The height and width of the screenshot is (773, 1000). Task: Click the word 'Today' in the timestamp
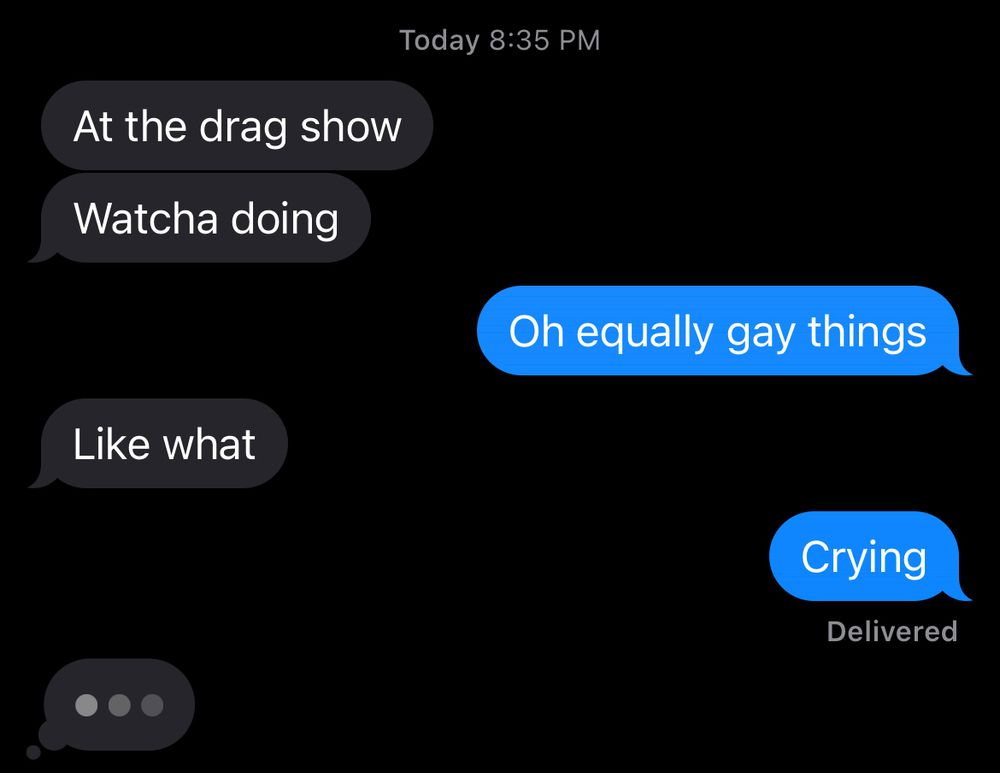click(x=439, y=41)
